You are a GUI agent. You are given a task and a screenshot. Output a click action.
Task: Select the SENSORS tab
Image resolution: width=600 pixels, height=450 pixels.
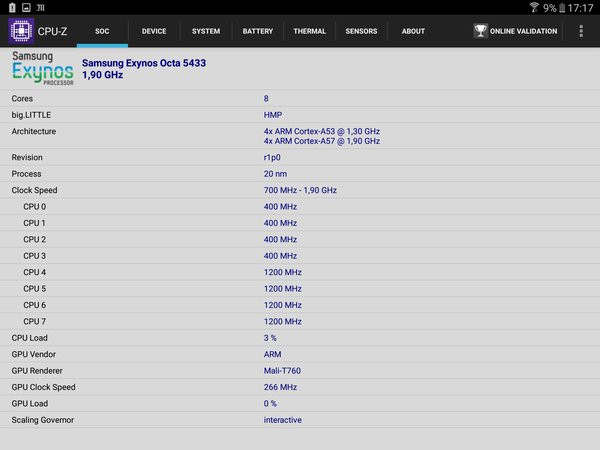click(x=361, y=31)
